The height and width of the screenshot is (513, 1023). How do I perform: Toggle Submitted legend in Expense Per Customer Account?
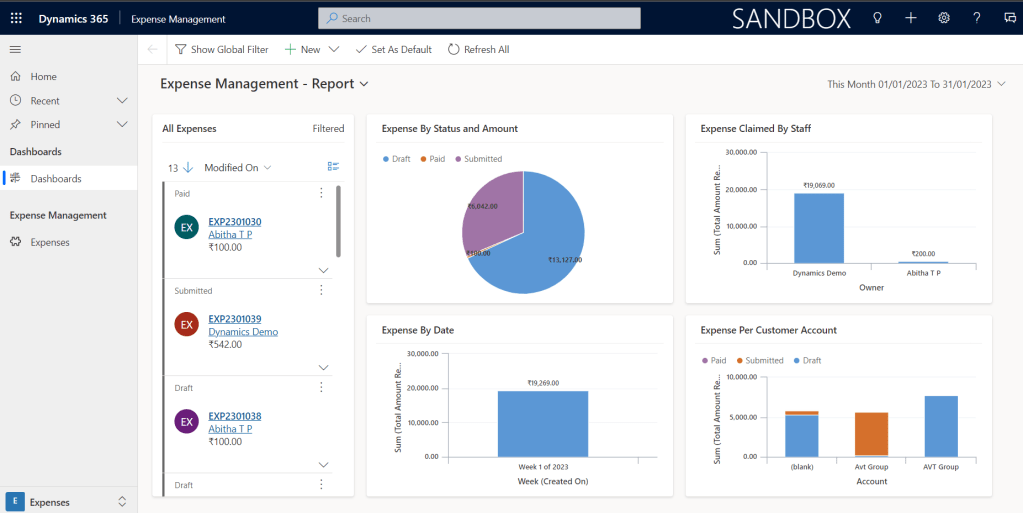point(759,360)
